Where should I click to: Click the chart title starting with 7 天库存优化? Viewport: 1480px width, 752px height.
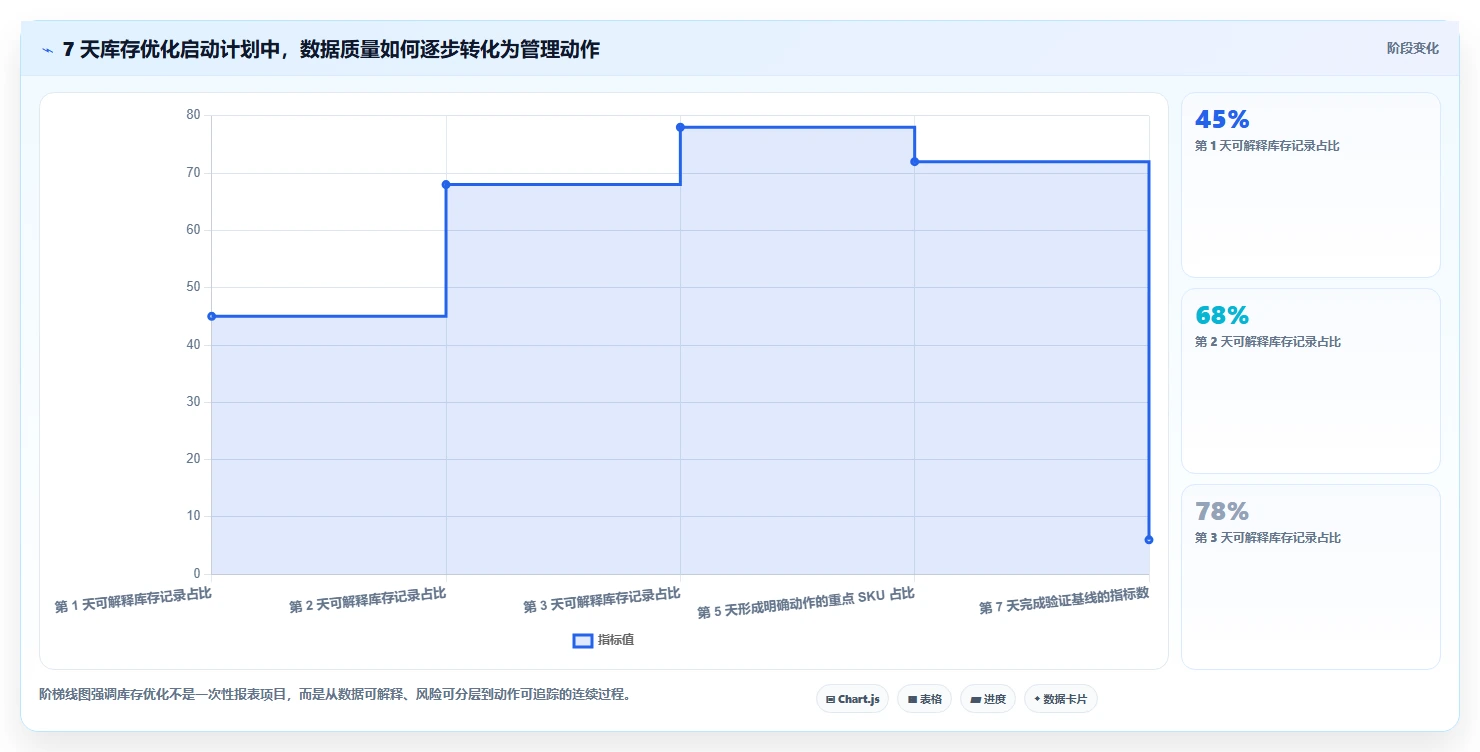pyautogui.click(x=331, y=49)
